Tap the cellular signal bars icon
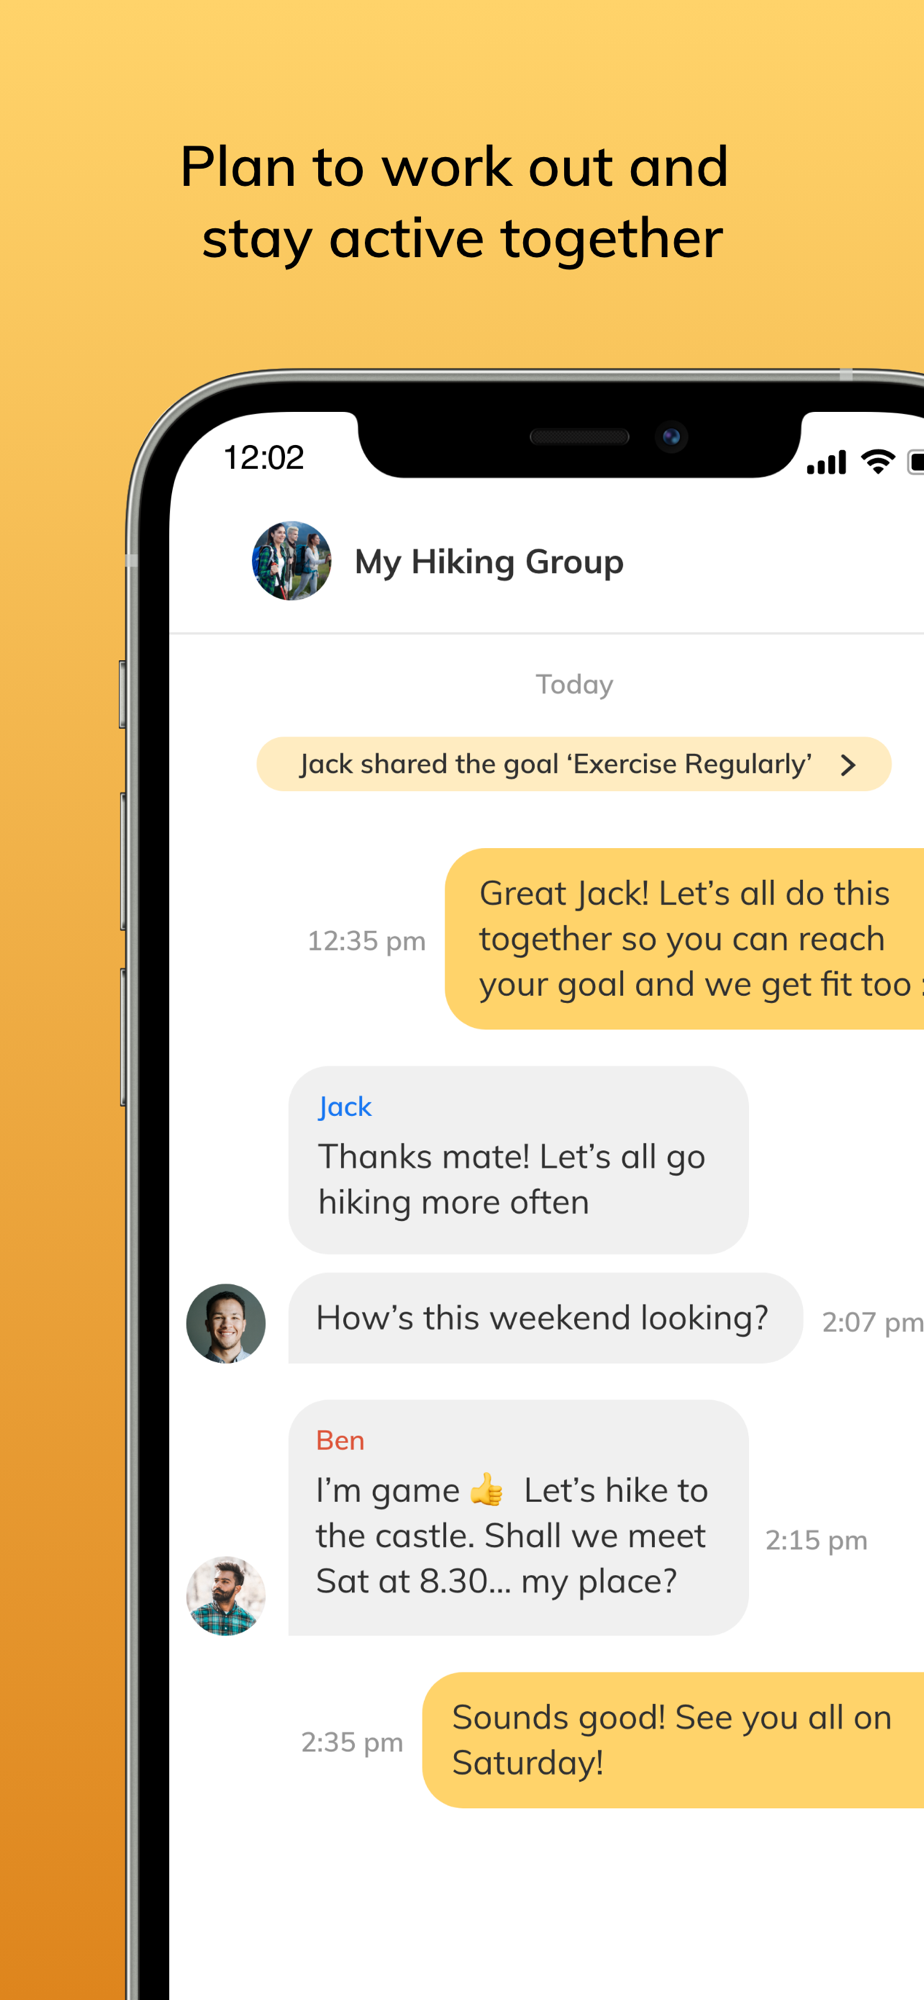This screenshot has width=924, height=2000. (x=827, y=462)
